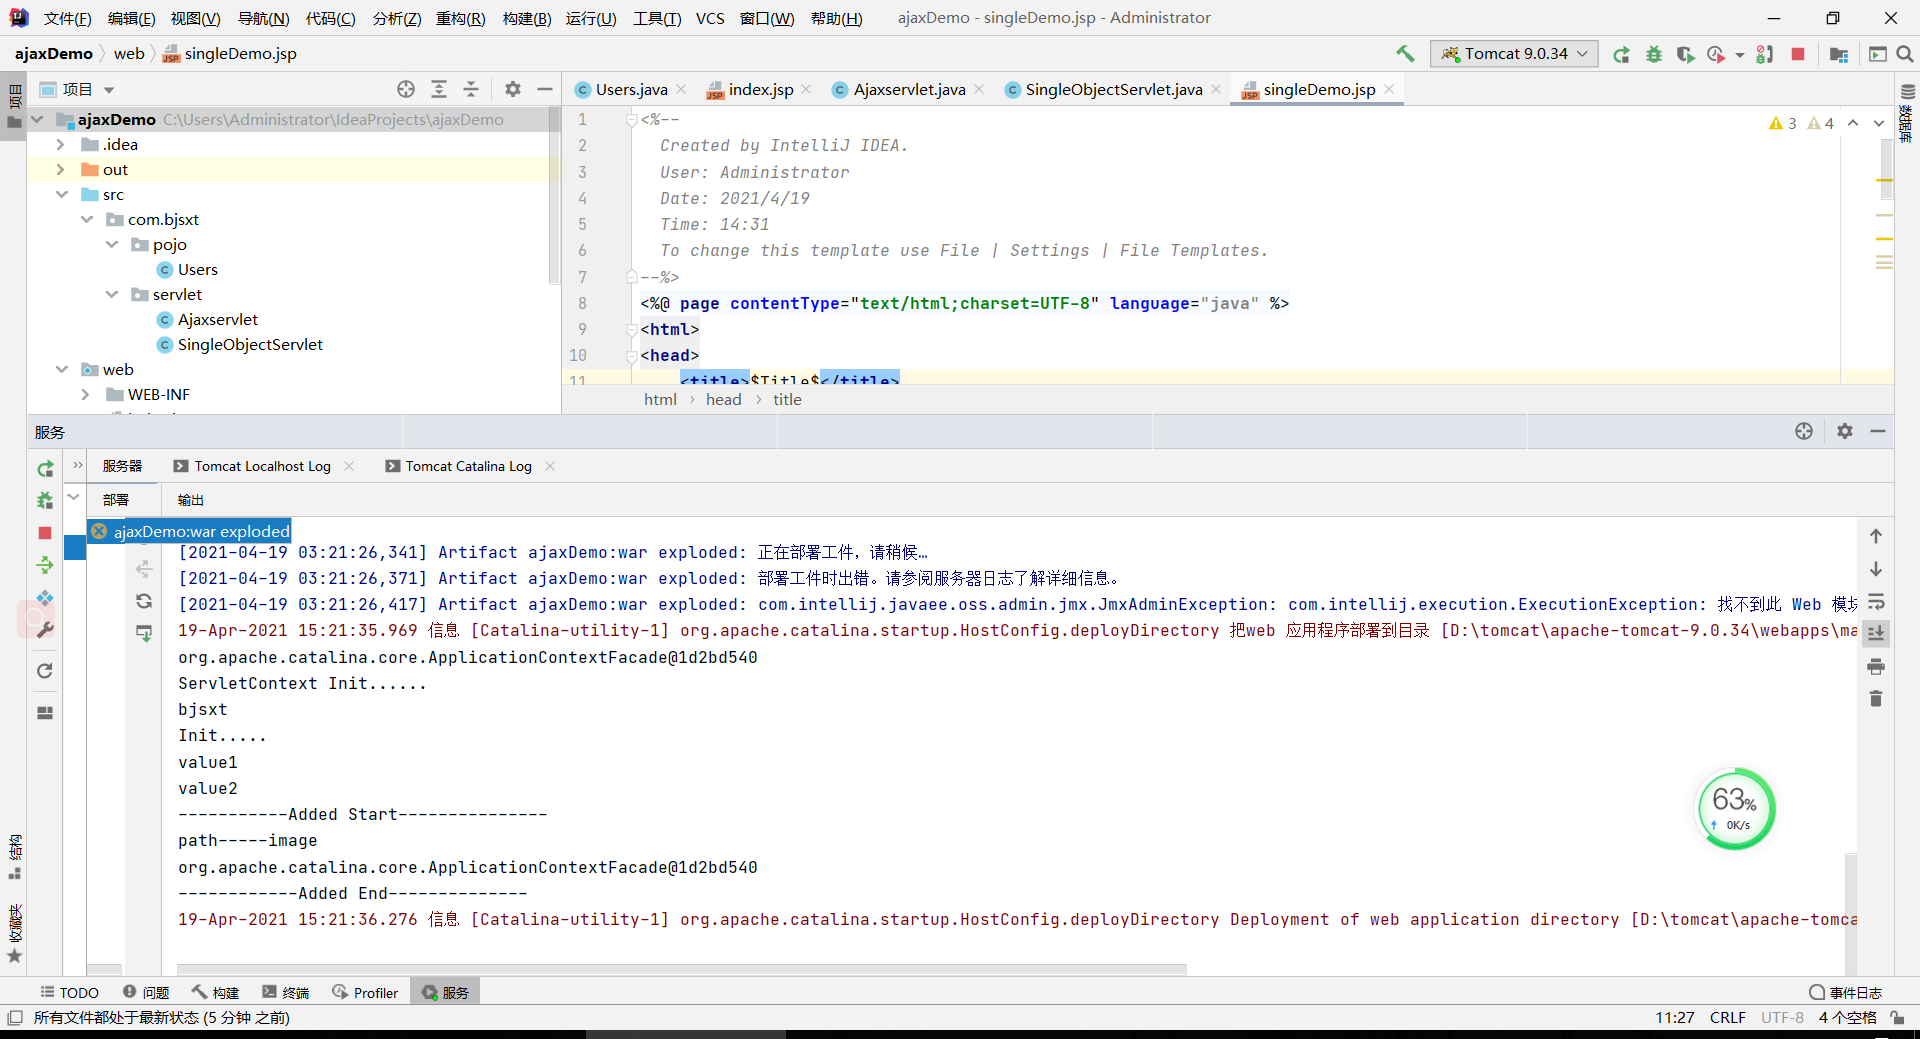Click the UTF-8 encoding in status bar
The height and width of the screenshot is (1039, 1920).
[1782, 1017]
